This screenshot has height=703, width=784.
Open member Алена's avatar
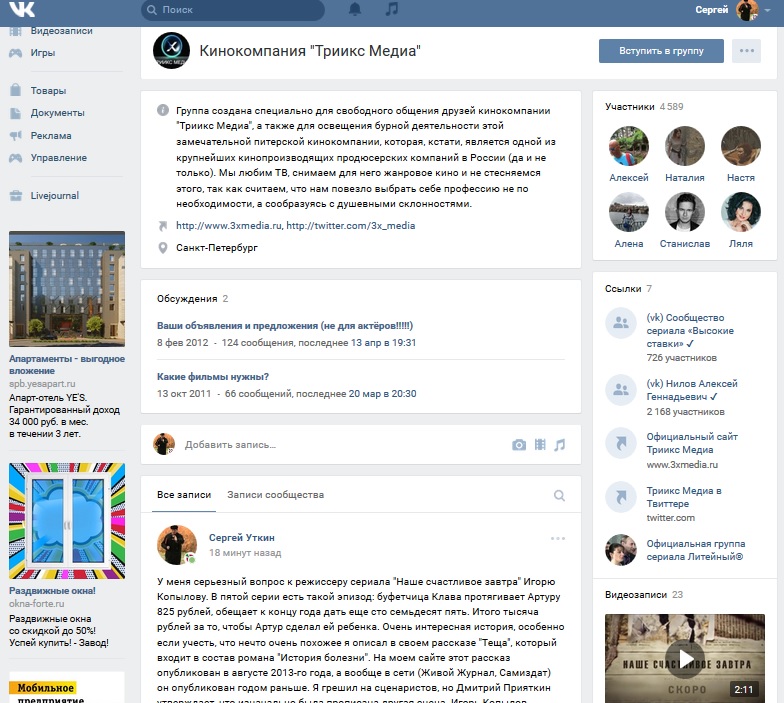(628, 212)
